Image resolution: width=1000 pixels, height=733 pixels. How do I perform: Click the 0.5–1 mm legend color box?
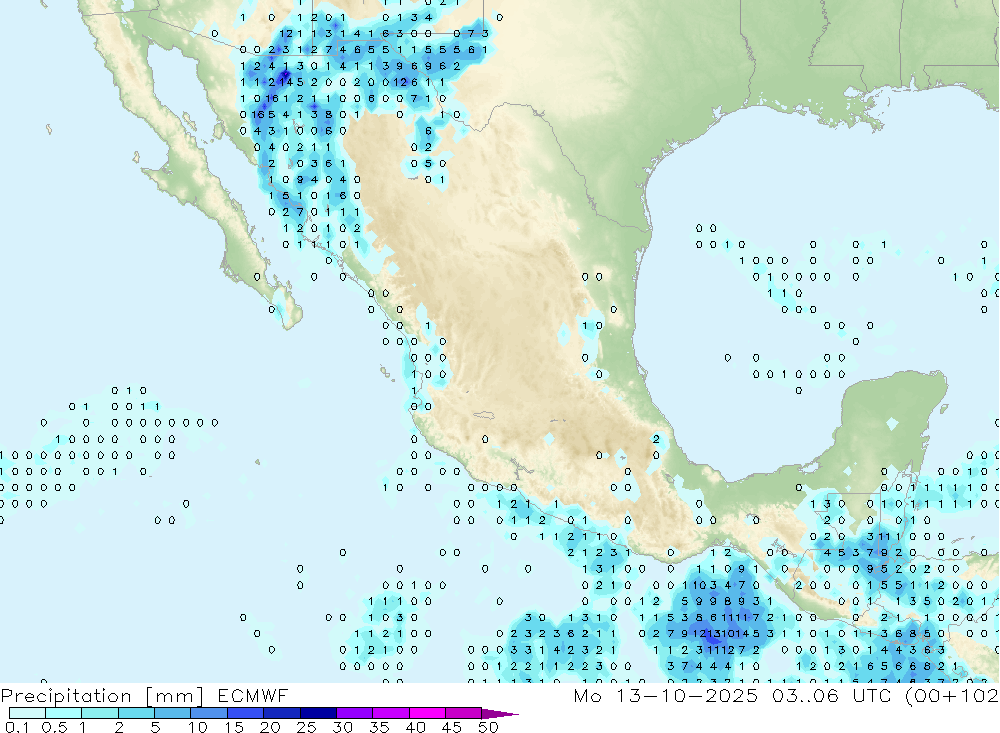click(x=63, y=713)
